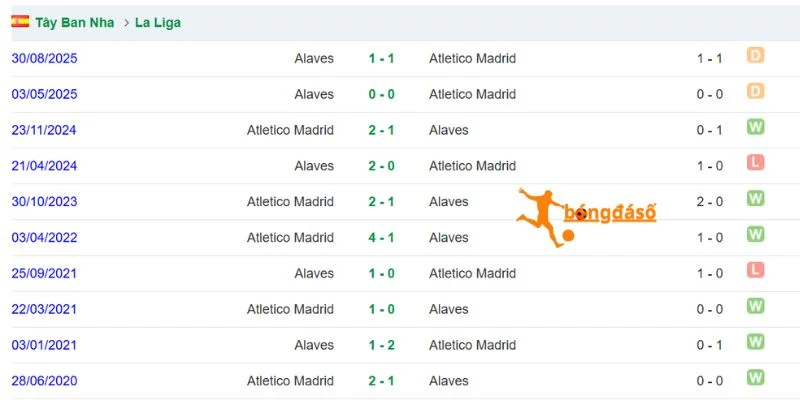
Task: Open the La Liga breadcrumb link
Action: pos(158,23)
